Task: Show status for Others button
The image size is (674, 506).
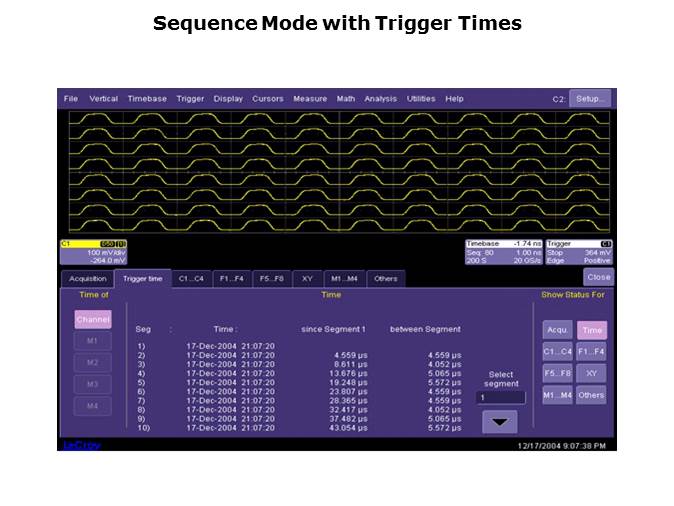Action: (x=591, y=395)
